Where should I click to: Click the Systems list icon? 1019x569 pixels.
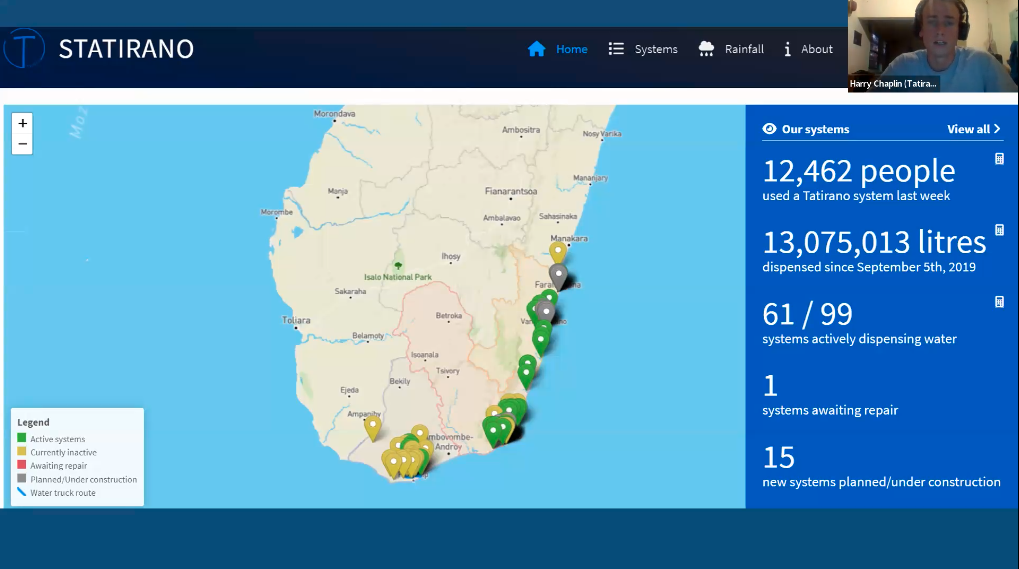(x=616, y=49)
